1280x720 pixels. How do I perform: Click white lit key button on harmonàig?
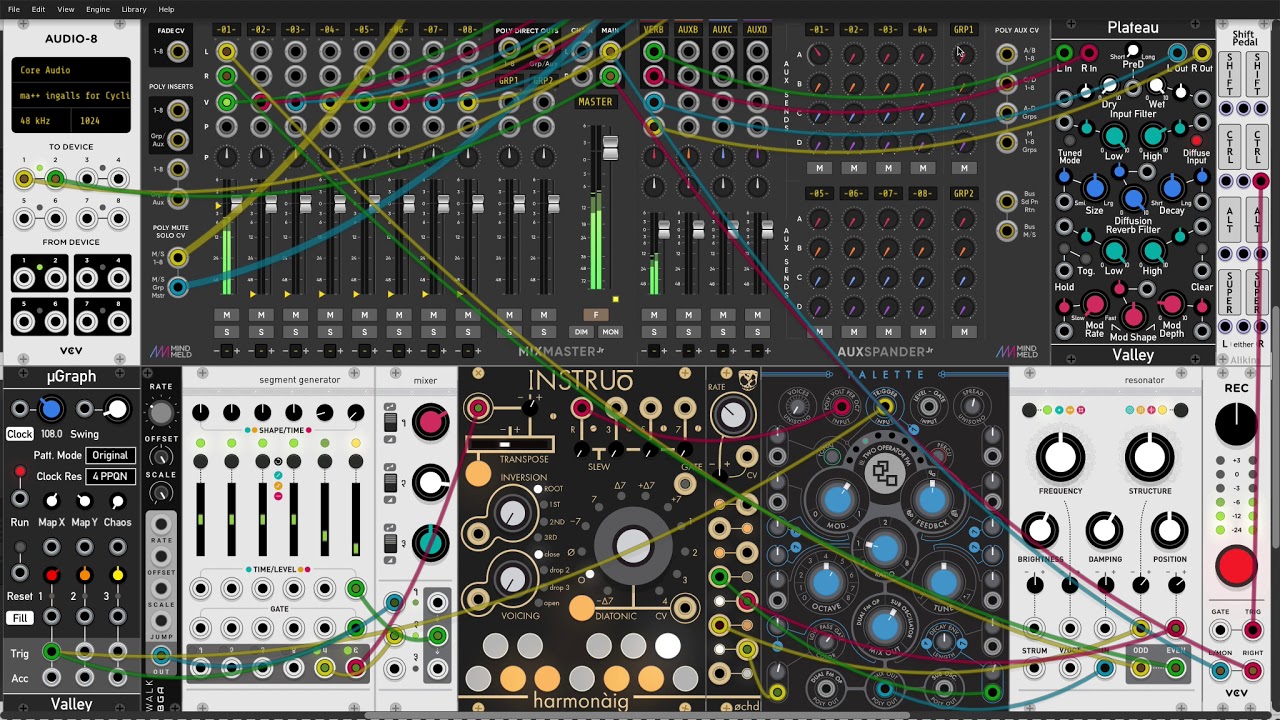pos(667,646)
